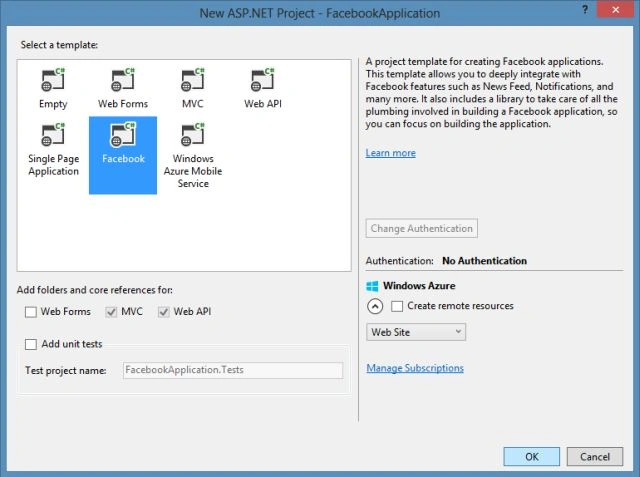The width and height of the screenshot is (640, 477).
Task: Choose the Web Forms template icon
Action: pos(123,80)
